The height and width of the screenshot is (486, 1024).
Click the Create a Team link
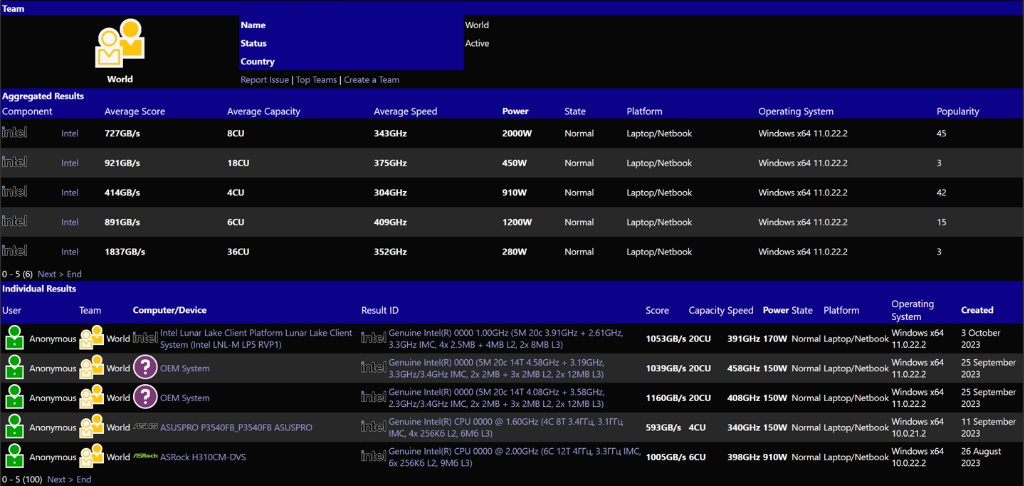click(371, 80)
